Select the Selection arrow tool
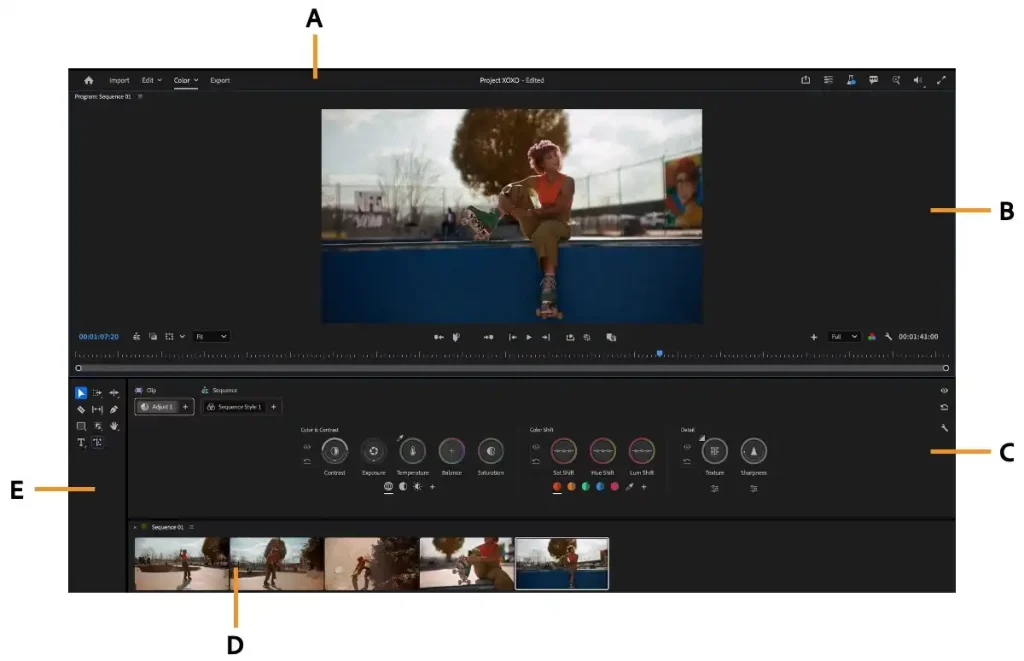 pos(81,393)
